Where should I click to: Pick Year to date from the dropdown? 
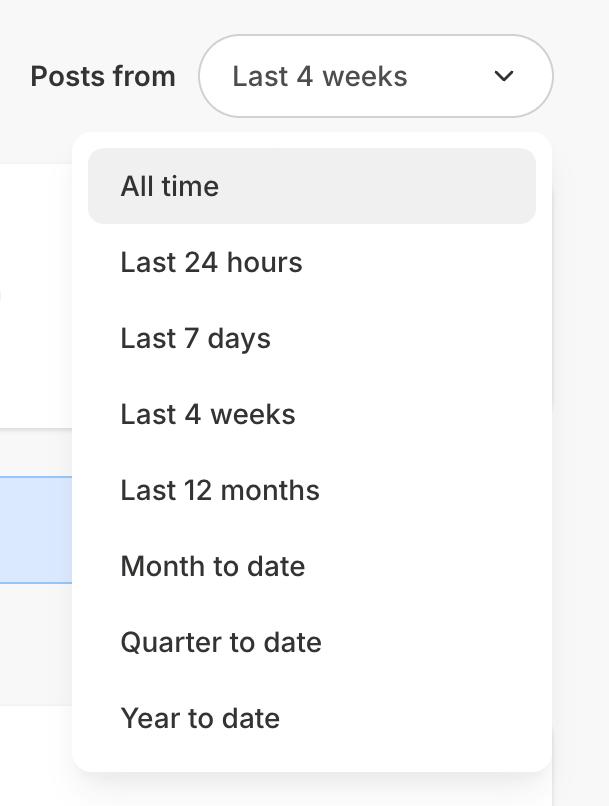[312, 718]
